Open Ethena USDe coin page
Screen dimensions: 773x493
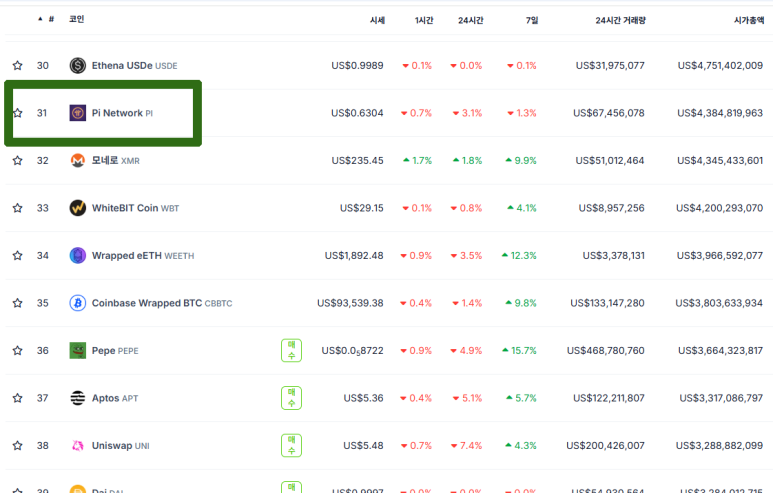pyautogui.click(x=135, y=66)
